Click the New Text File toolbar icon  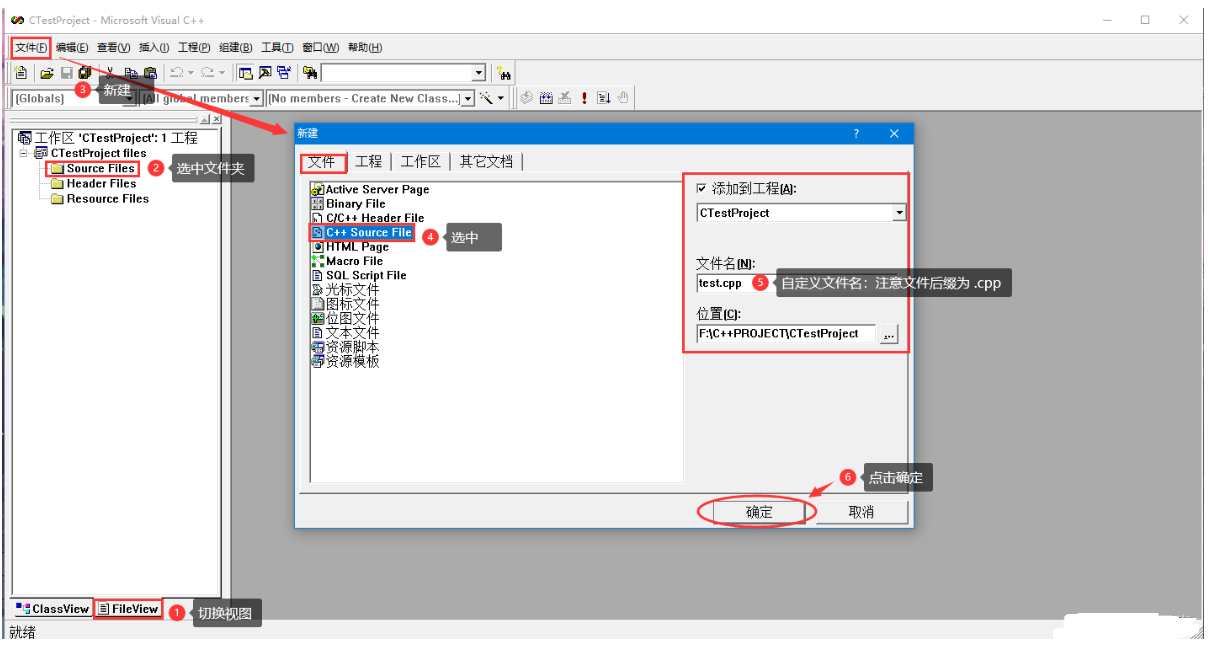click(x=20, y=72)
